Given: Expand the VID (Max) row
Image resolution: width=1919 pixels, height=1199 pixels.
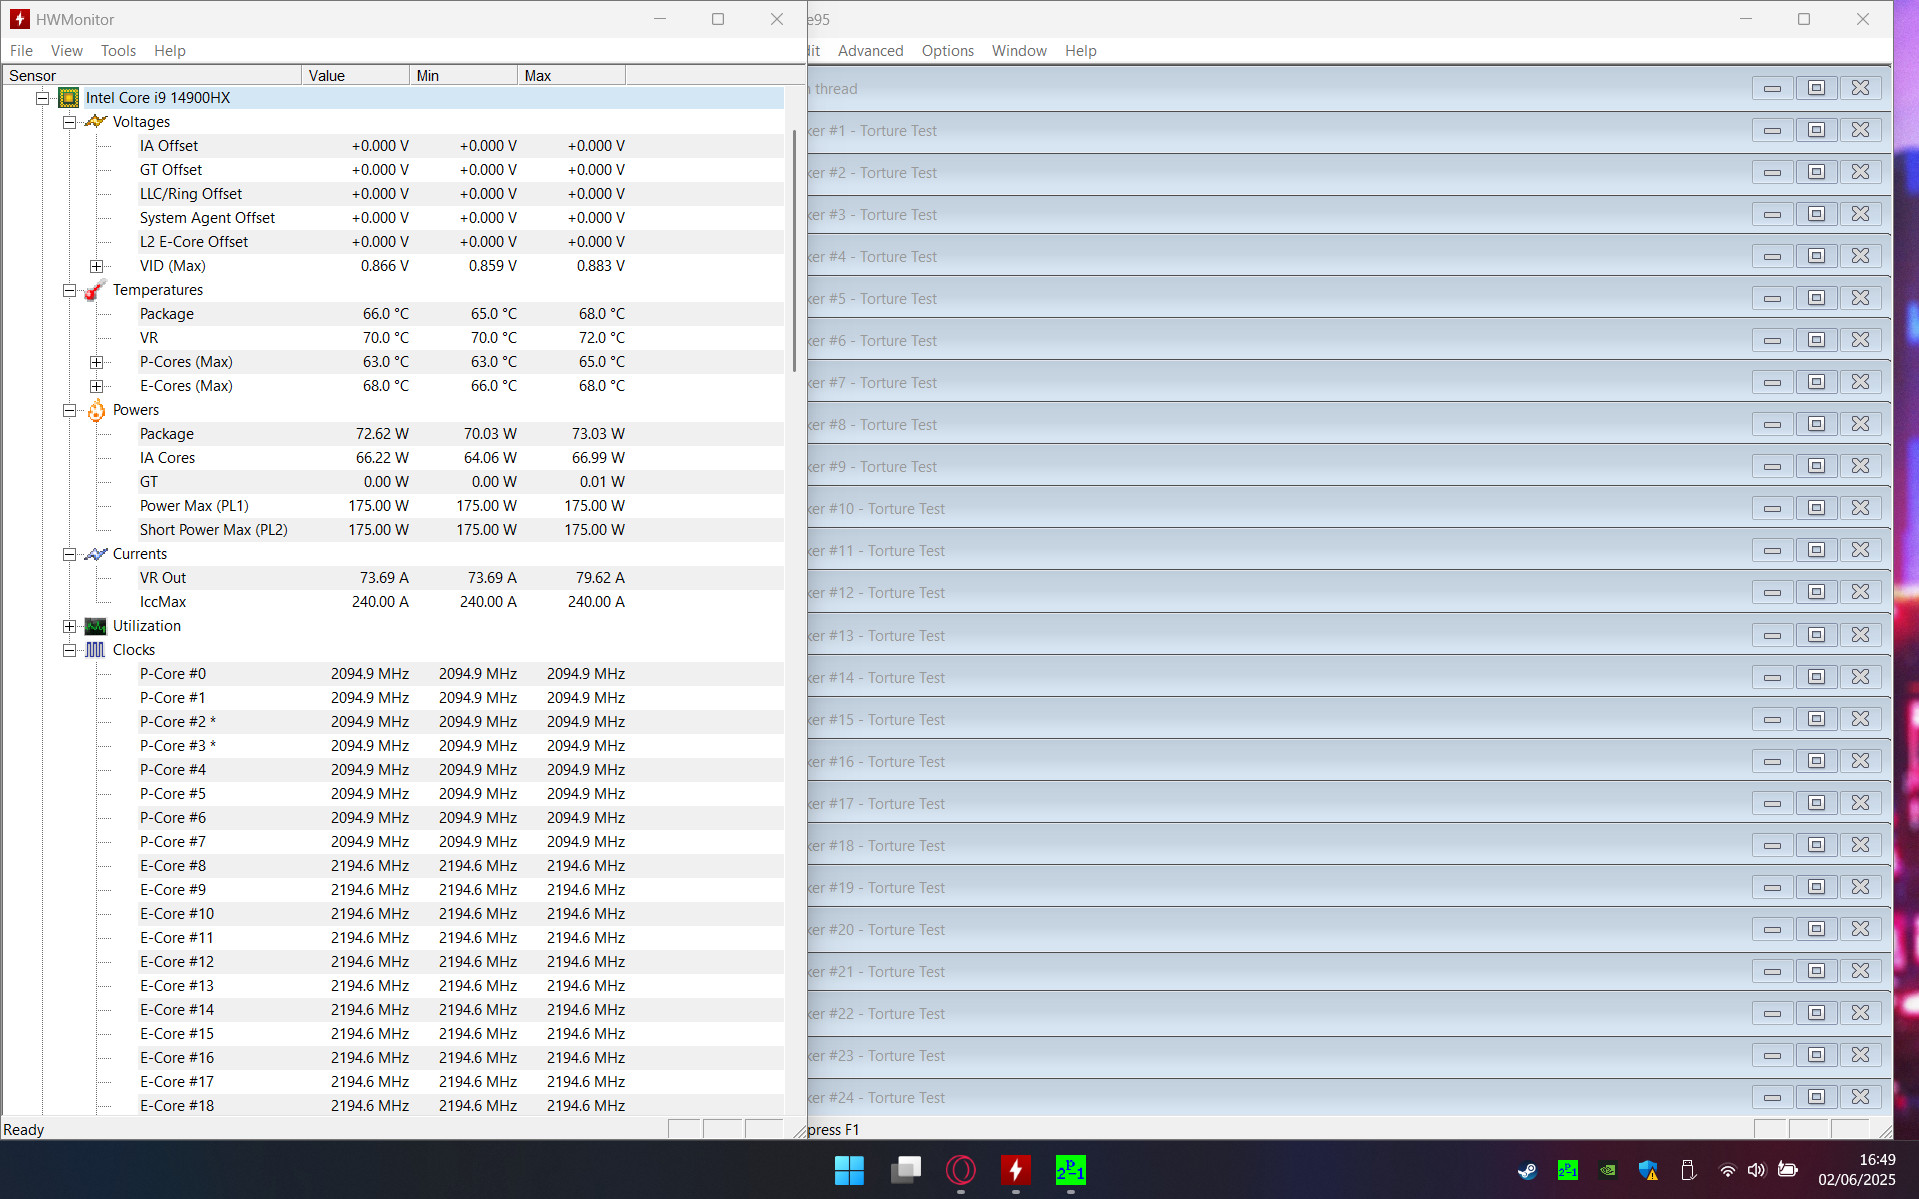Looking at the screenshot, I should (96, 266).
